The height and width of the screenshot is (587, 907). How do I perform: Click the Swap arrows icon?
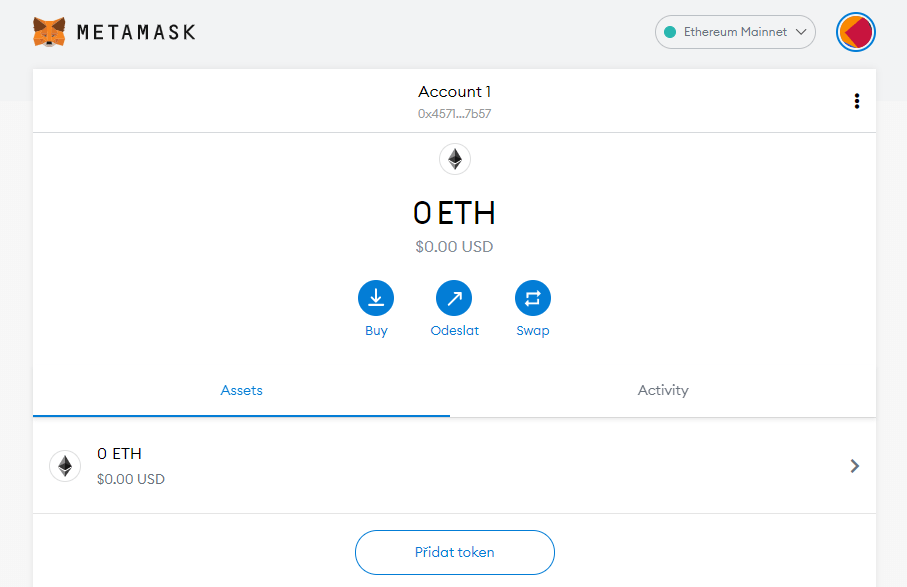[x=532, y=298]
